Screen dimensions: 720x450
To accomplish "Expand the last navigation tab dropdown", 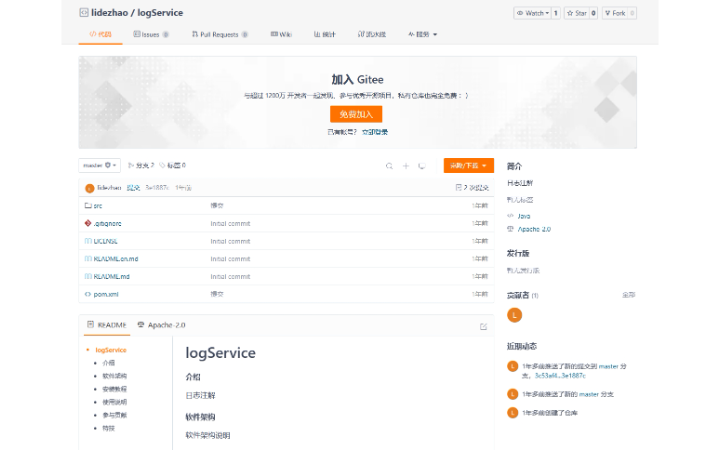I will [x=423, y=34].
